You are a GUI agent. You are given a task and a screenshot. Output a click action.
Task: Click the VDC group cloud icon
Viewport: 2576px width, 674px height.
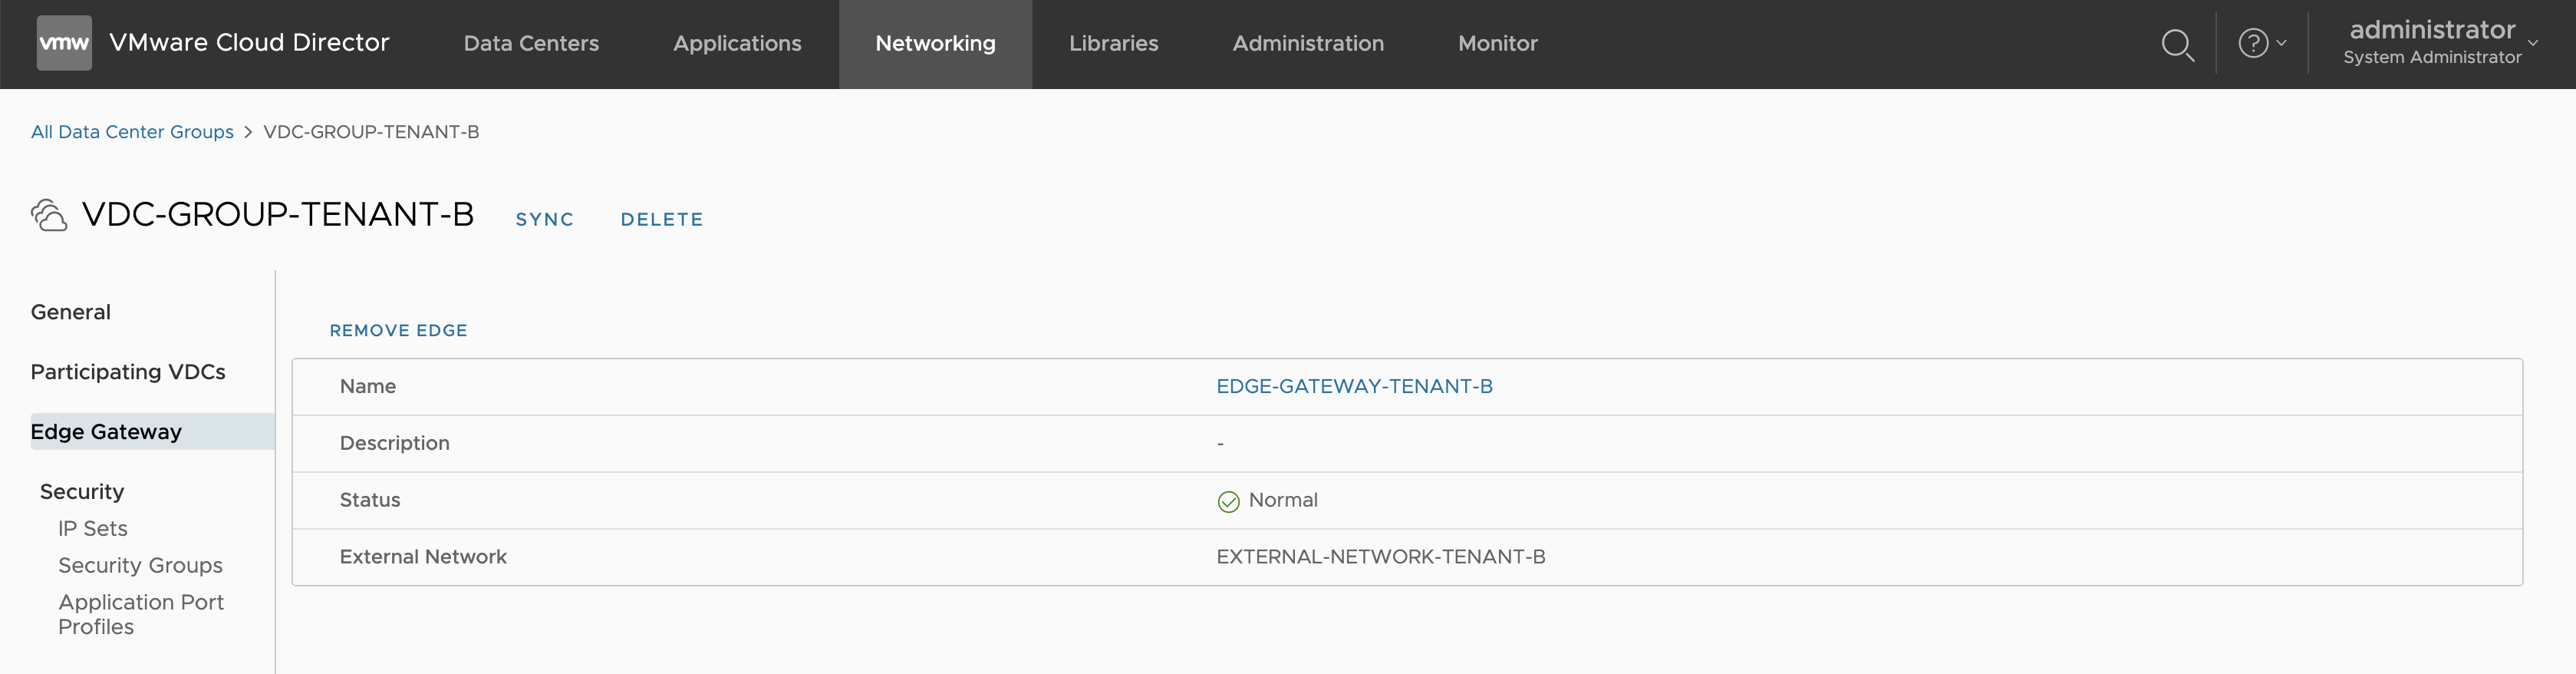tap(49, 215)
